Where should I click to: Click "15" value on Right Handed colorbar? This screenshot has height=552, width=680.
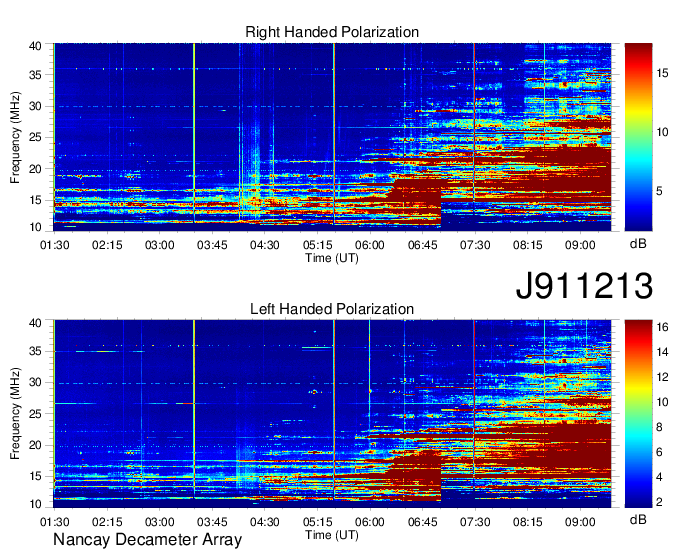[662, 73]
